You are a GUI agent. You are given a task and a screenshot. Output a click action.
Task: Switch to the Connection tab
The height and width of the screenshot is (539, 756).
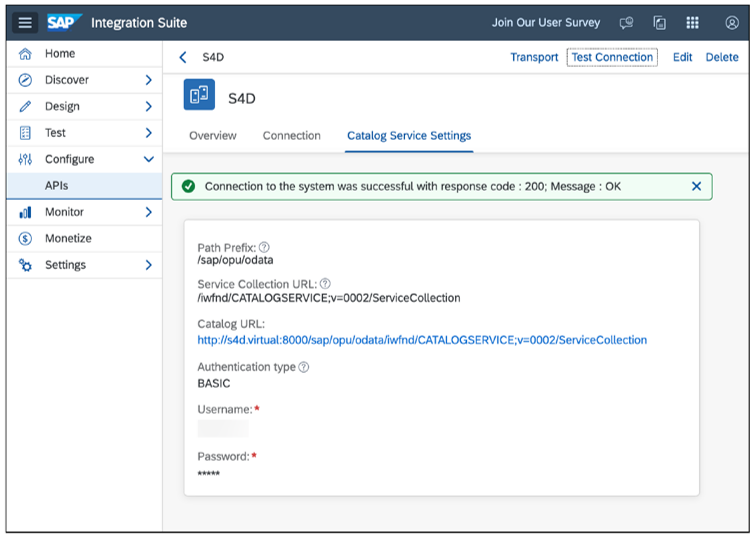pyautogui.click(x=291, y=136)
